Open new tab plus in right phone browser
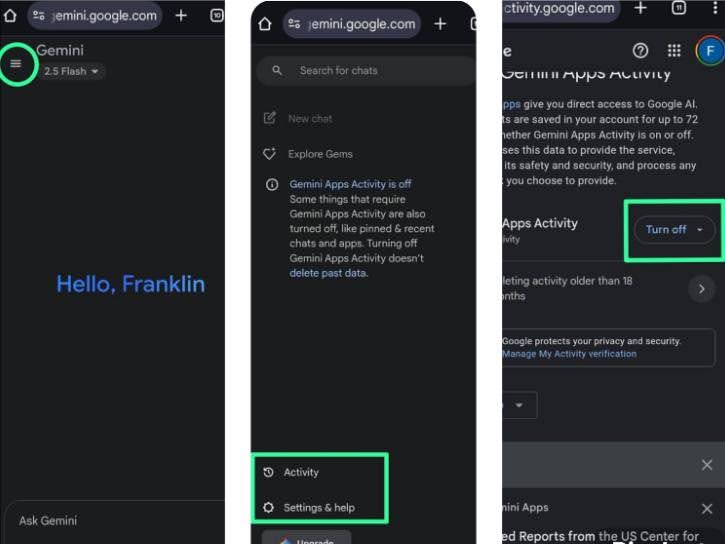This screenshot has height=544, width=725. click(640, 8)
